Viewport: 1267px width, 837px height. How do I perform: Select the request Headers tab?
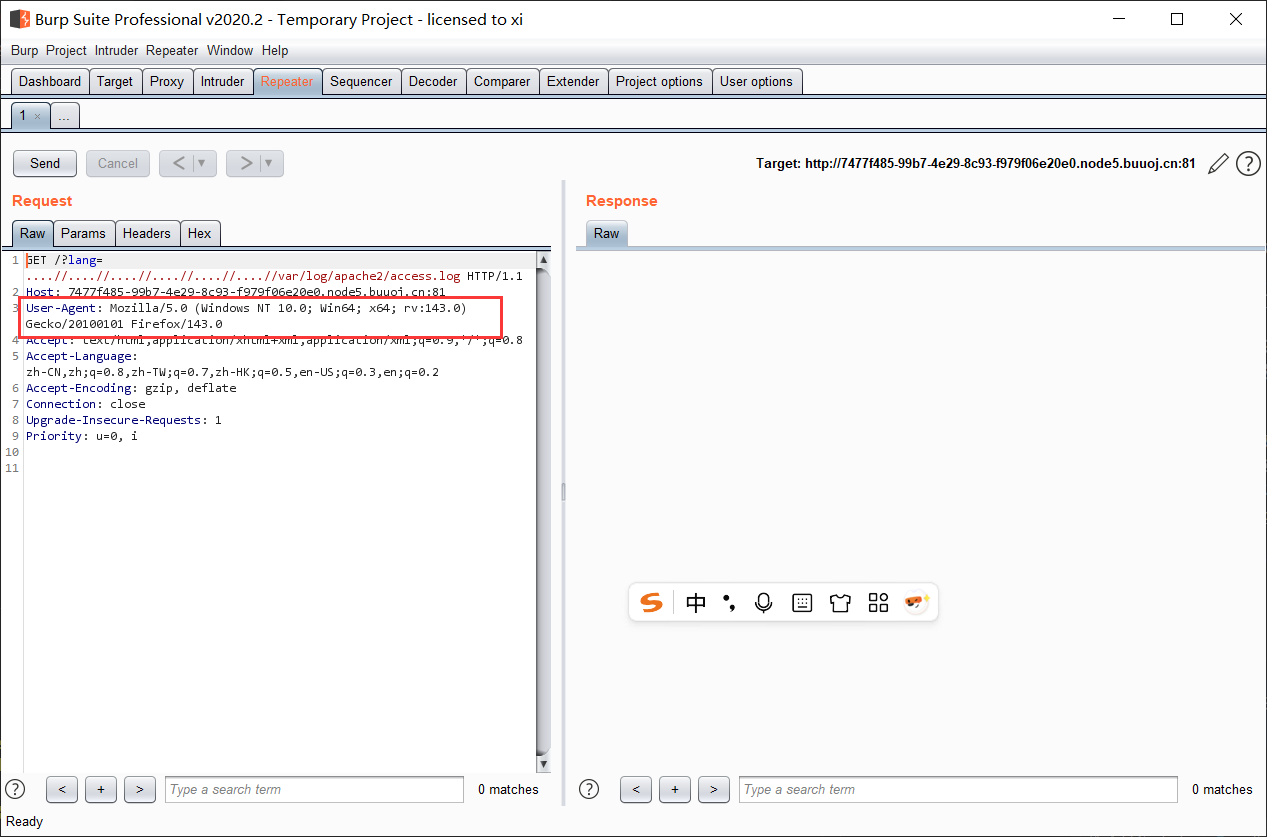pos(147,233)
